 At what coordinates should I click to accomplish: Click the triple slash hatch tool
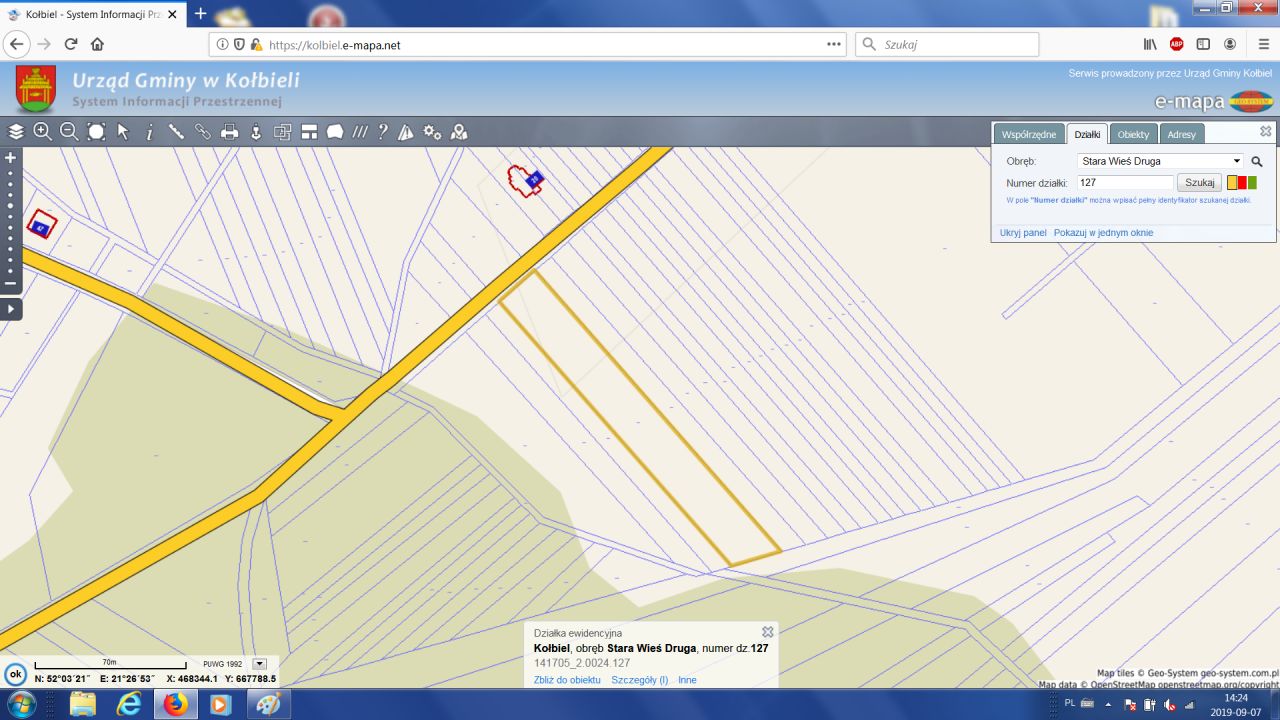pyautogui.click(x=360, y=132)
